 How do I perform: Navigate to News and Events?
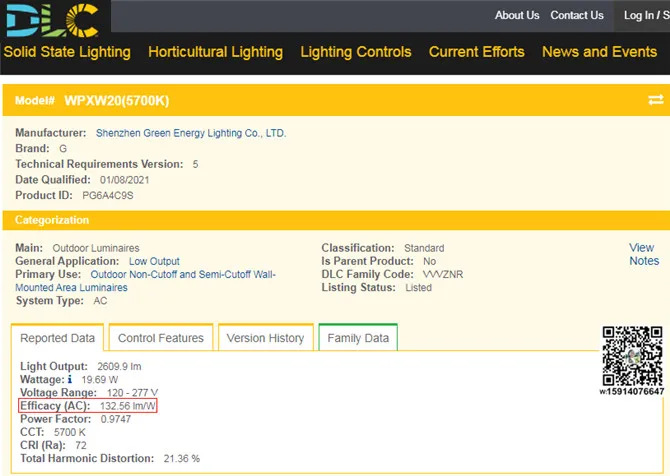599,52
